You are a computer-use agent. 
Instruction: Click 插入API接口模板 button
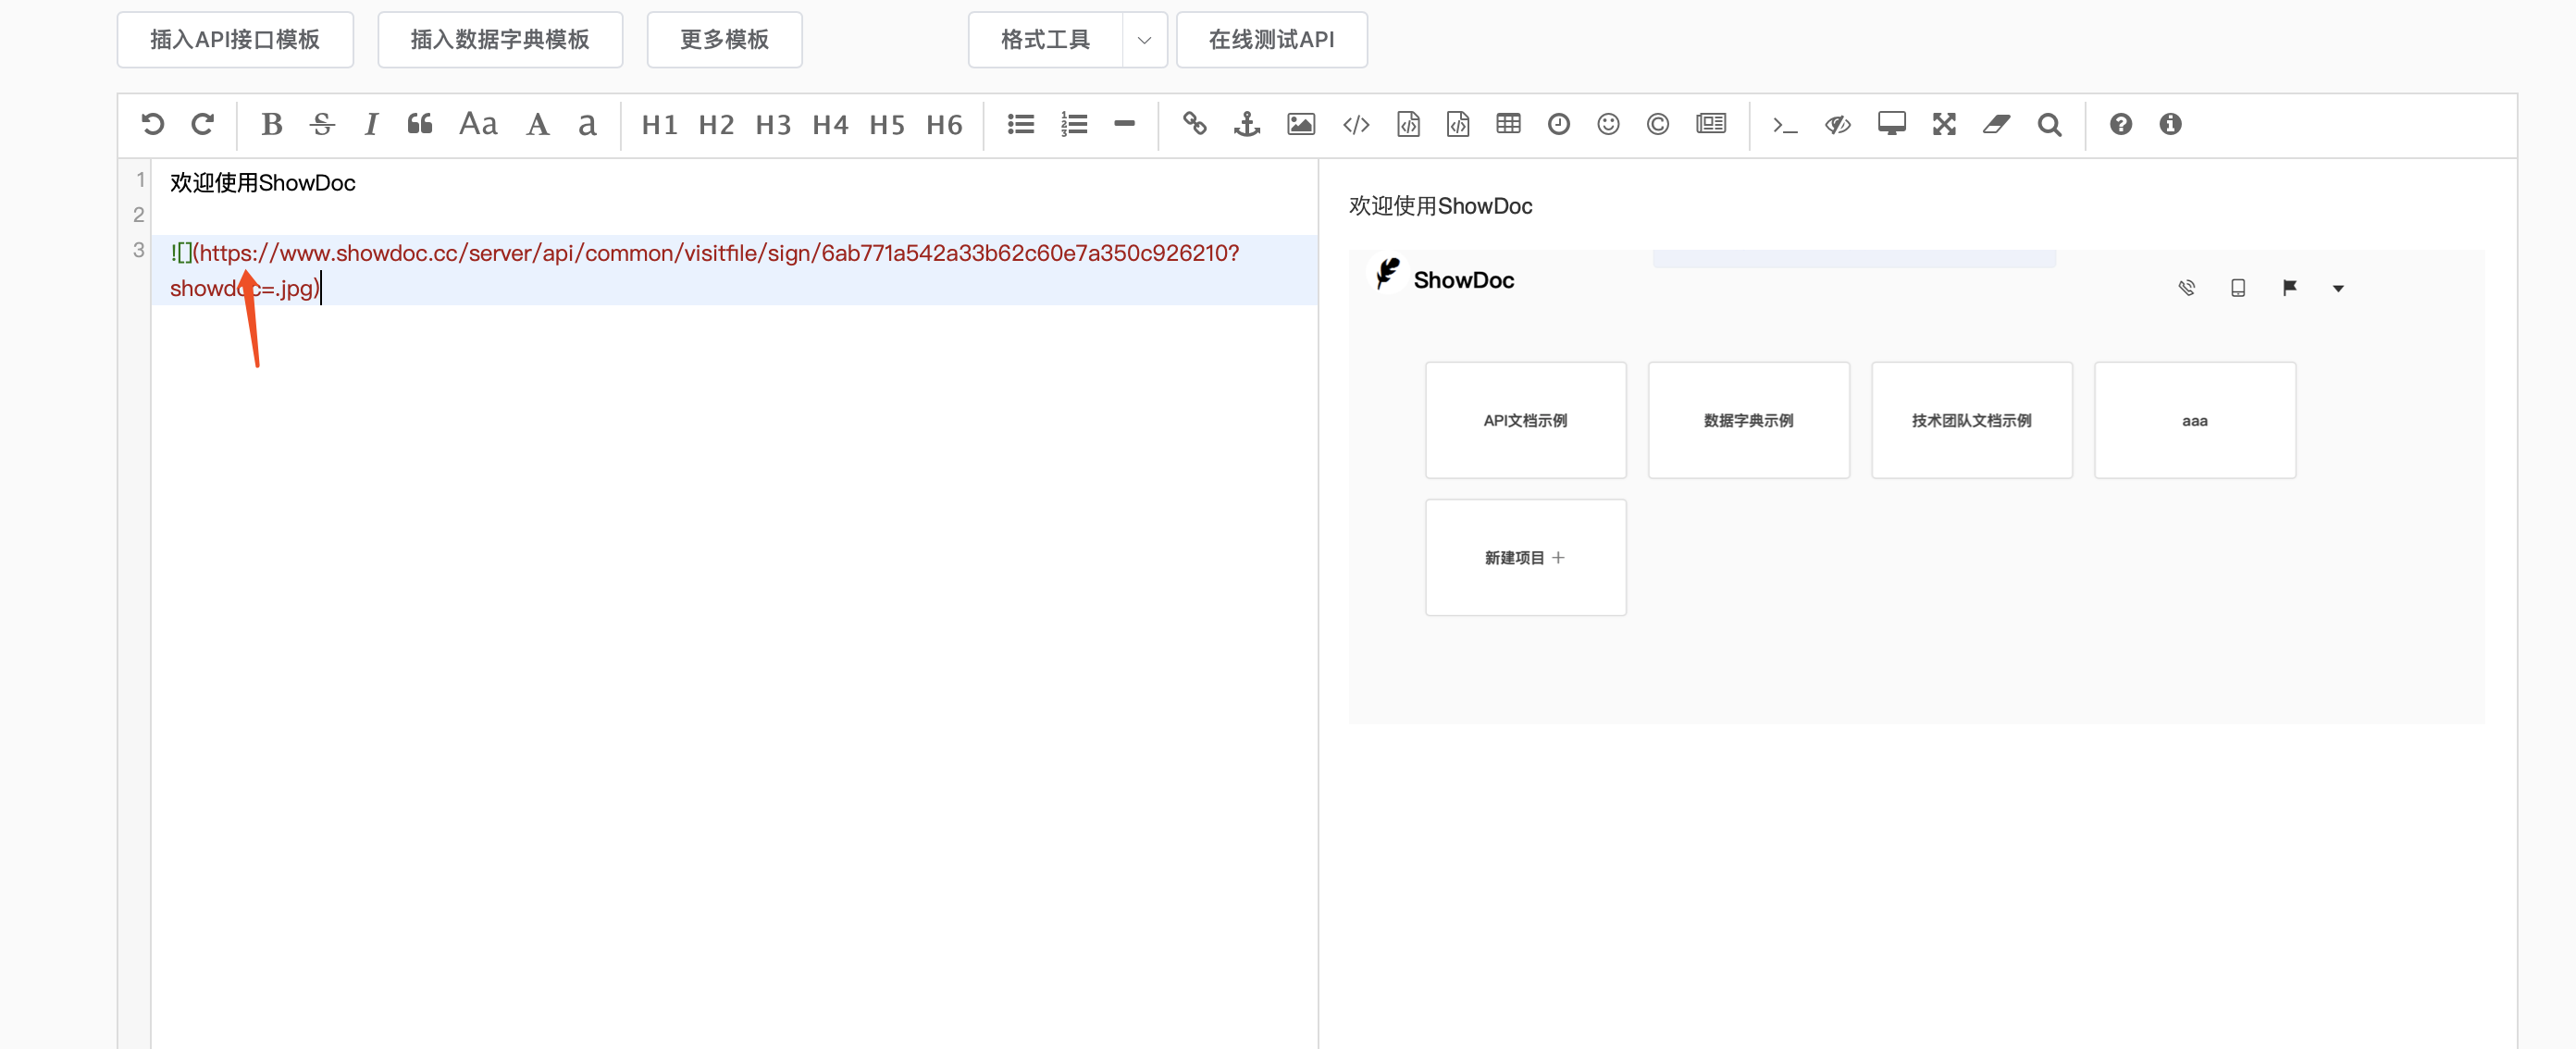235,40
